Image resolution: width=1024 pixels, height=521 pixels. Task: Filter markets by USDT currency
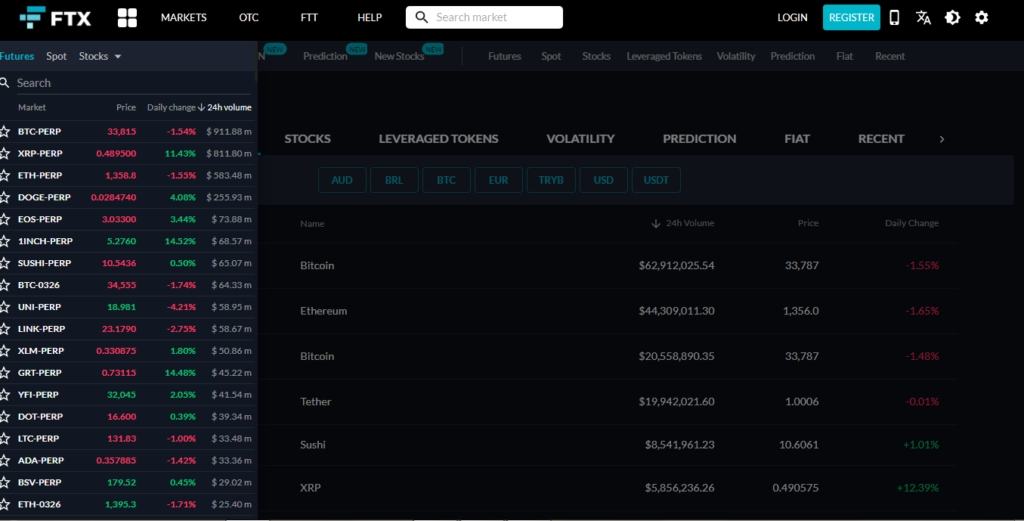pos(656,180)
